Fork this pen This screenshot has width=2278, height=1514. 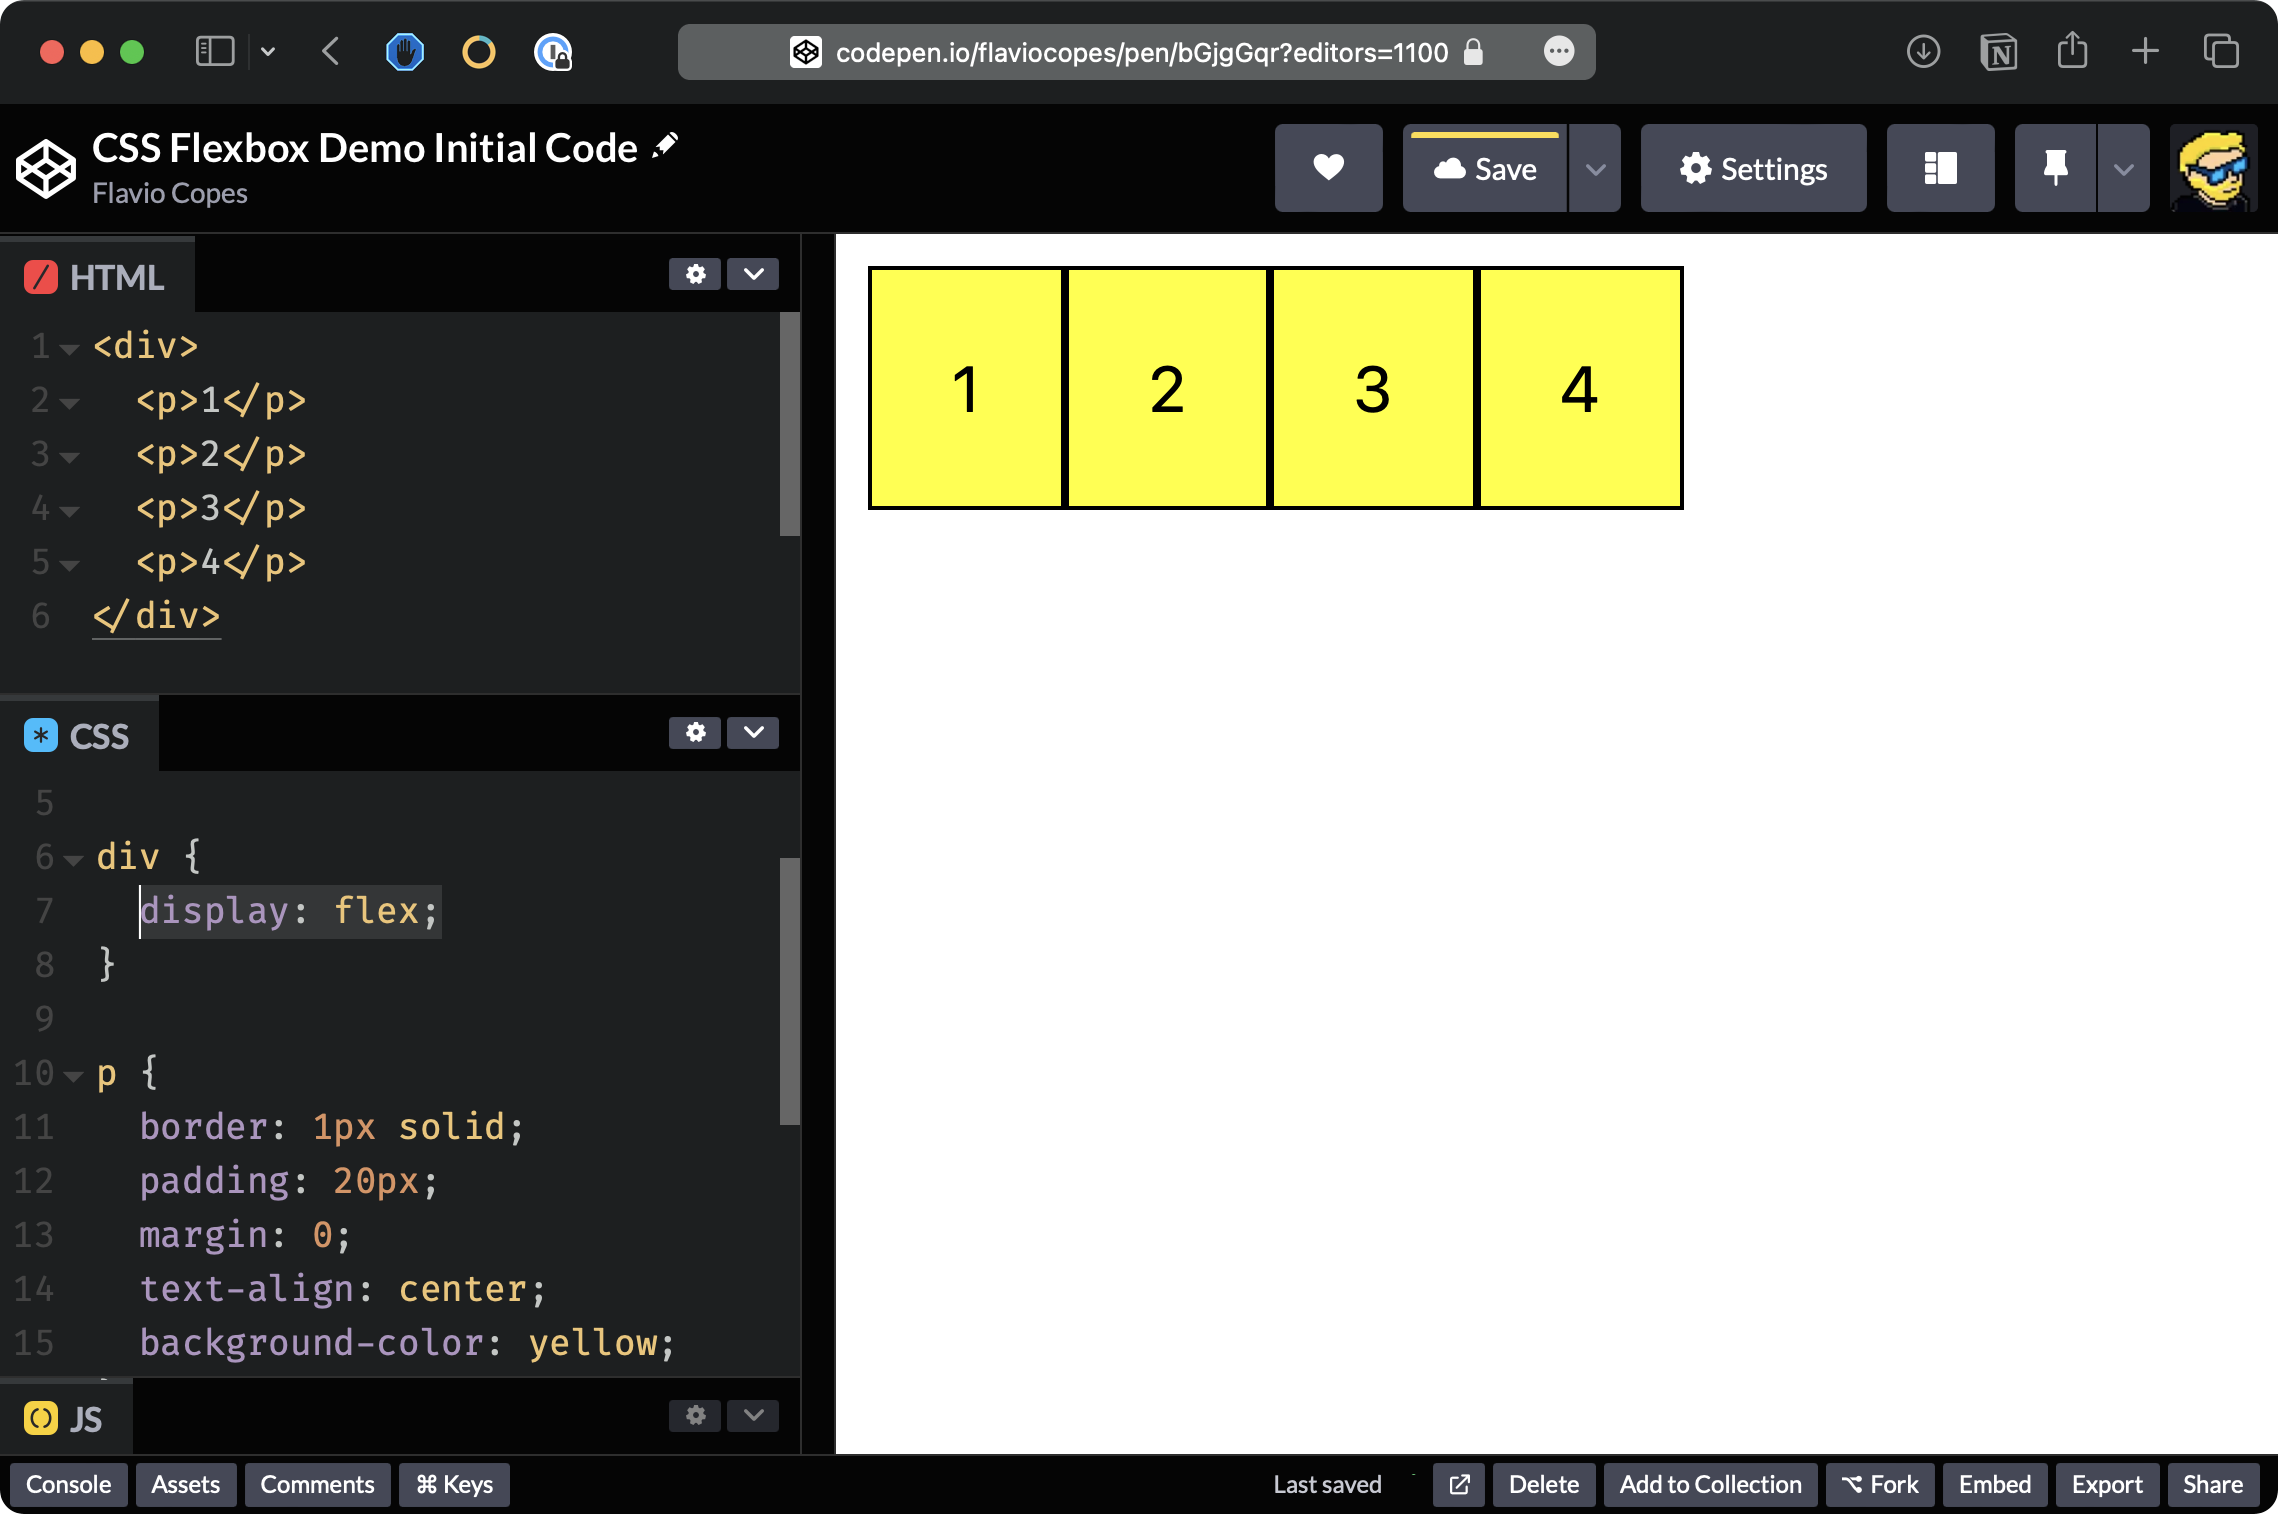(x=1880, y=1485)
